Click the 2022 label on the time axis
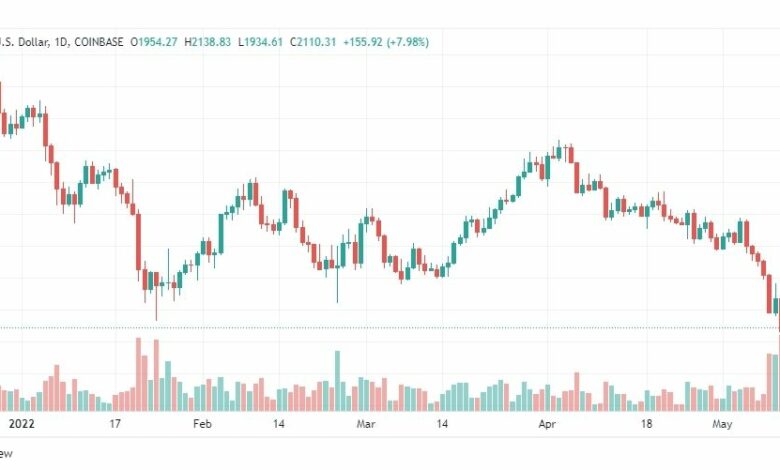The image size is (780, 470). (22, 424)
